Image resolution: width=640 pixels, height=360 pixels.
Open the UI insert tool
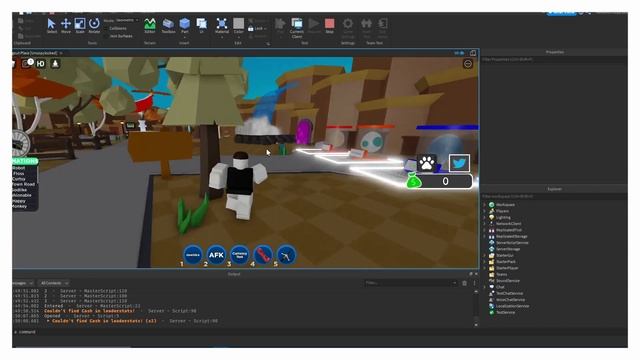coord(201,26)
